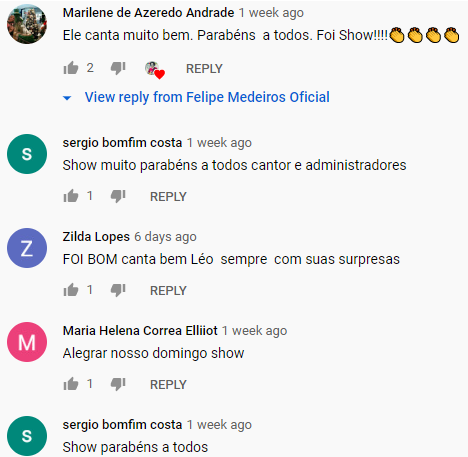Expand the reply arrow for Felipe Medeiros Oficial

(67, 98)
